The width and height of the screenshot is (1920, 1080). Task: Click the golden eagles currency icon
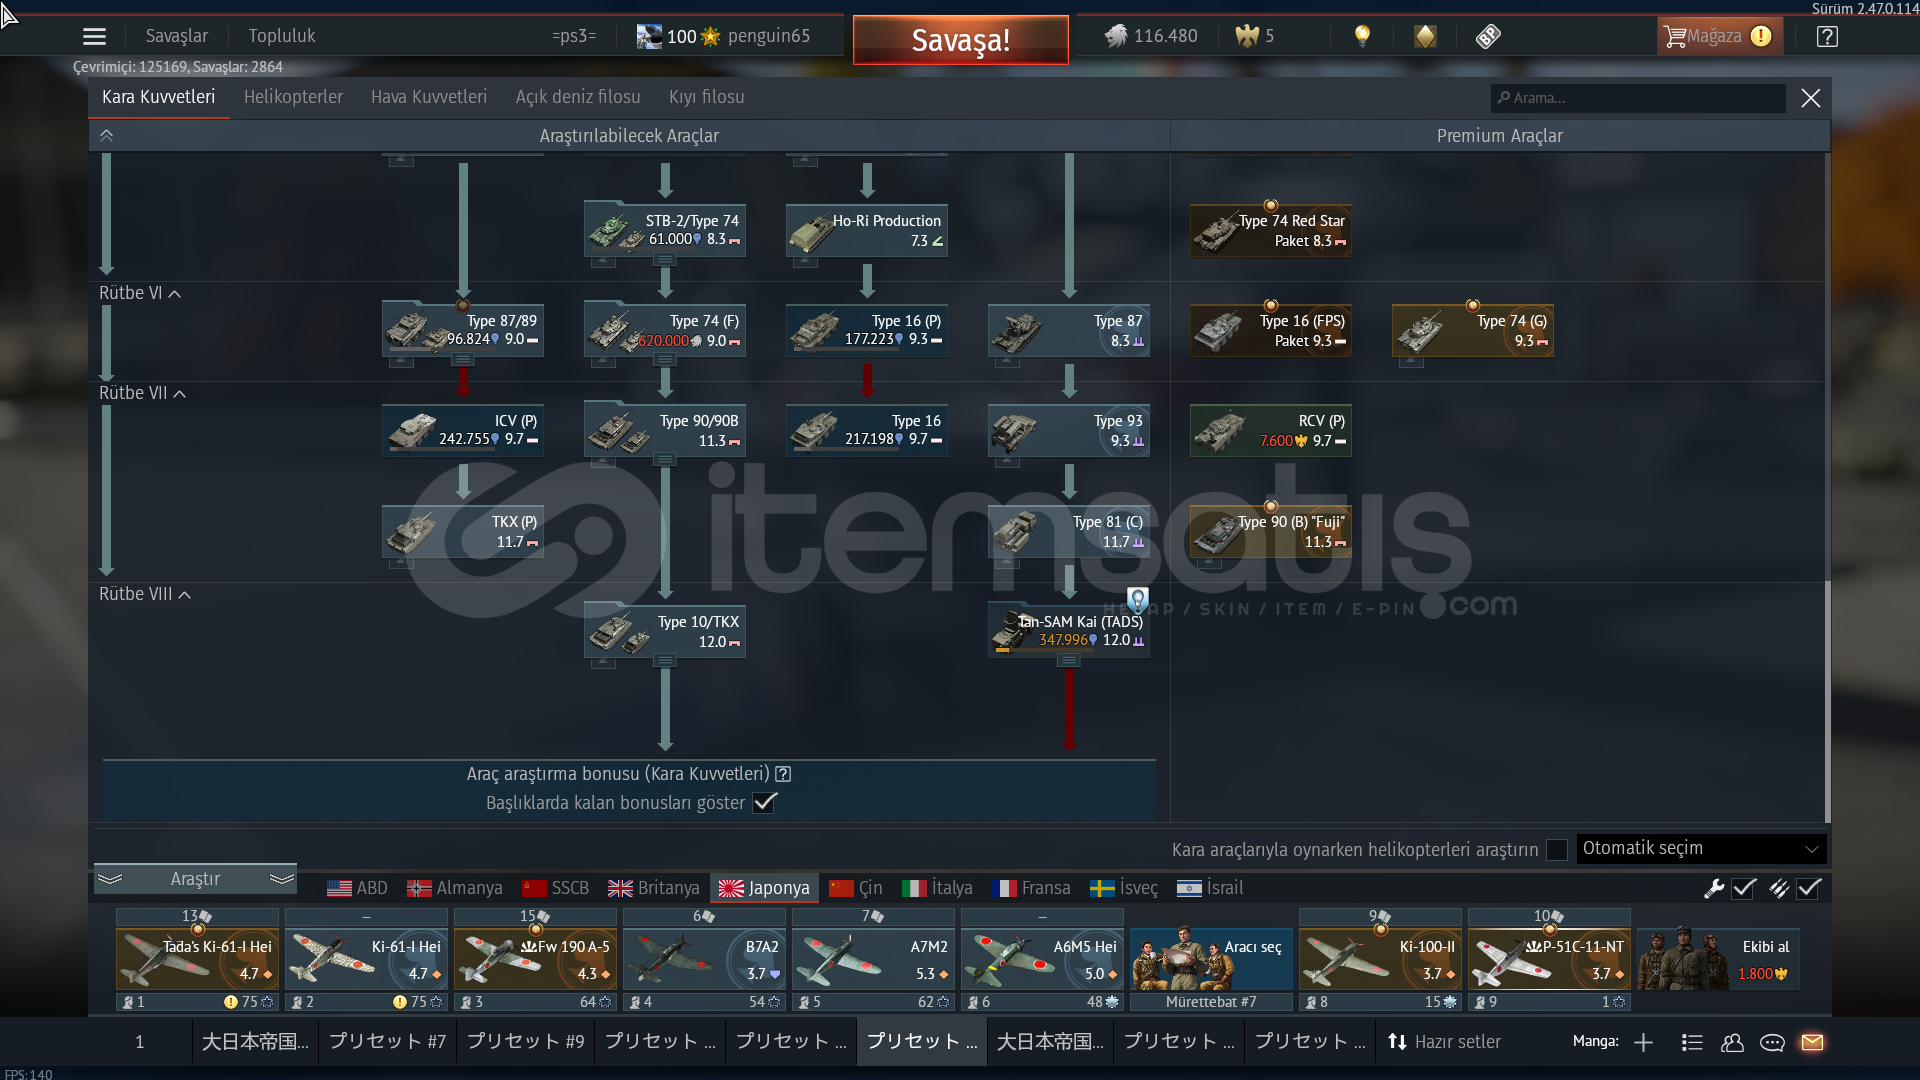(x=1247, y=36)
